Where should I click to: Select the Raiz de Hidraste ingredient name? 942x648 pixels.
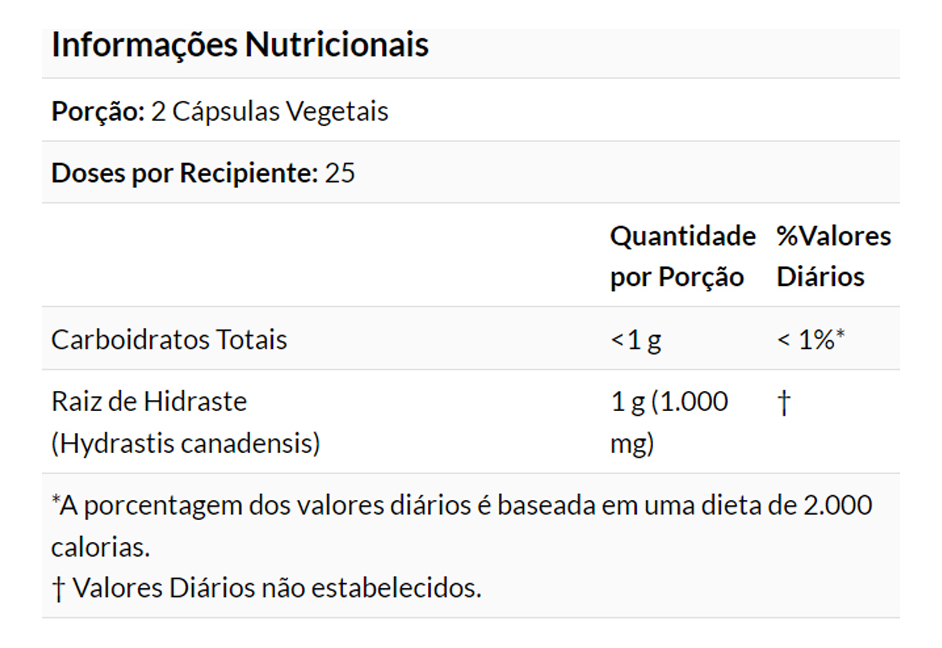tap(149, 402)
